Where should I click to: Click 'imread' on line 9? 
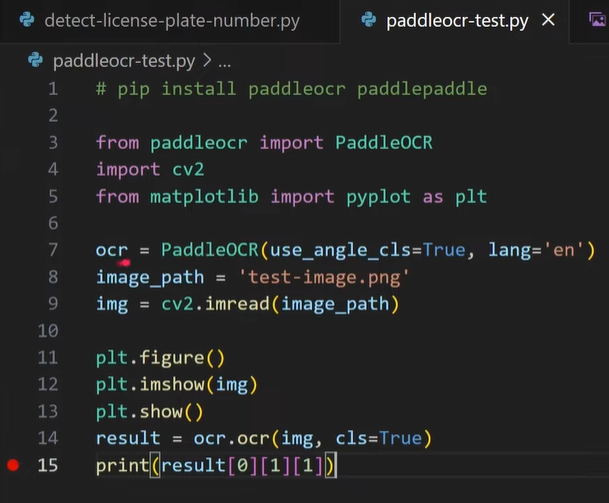[237, 304]
